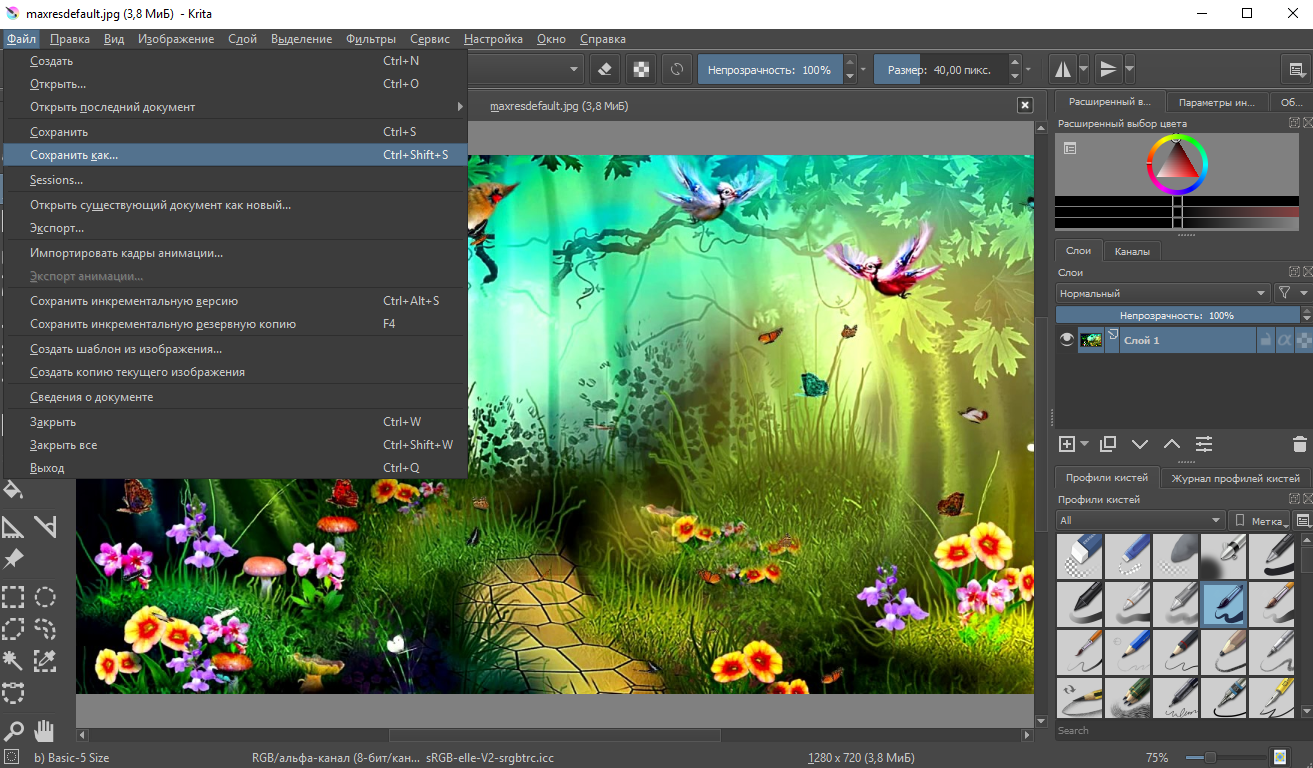Close the maxresdefault.jpg document tab
Screen dimensions: 1313x768
tap(1024, 105)
